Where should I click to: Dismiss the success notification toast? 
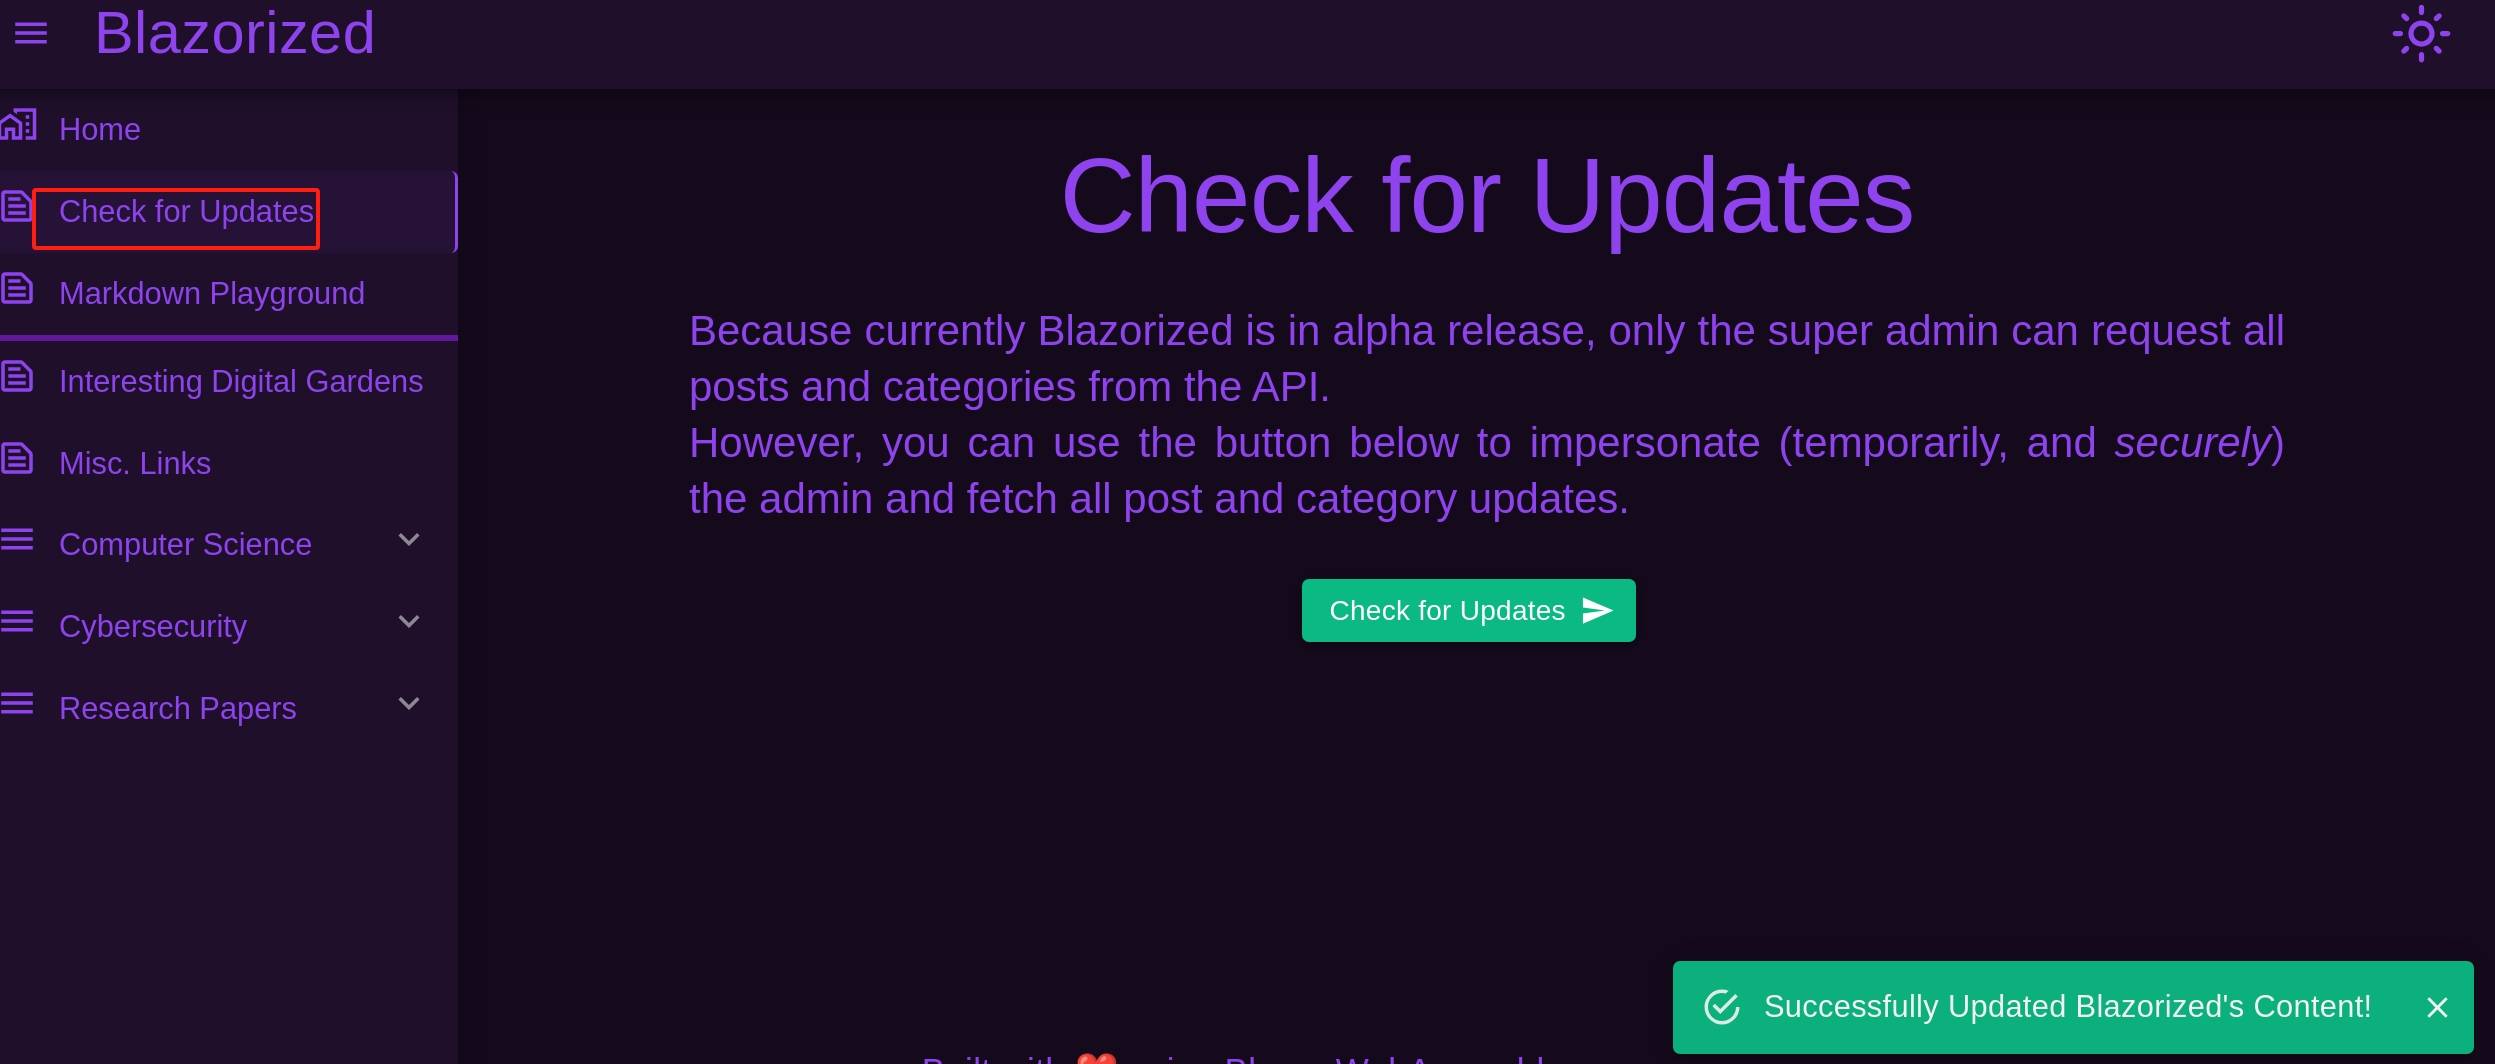[x=2437, y=1007]
